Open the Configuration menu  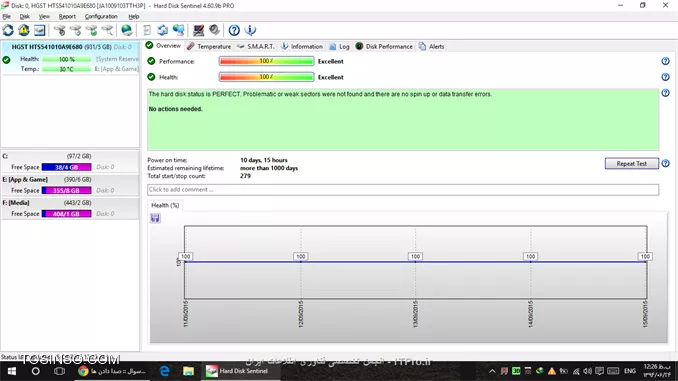tap(101, 16)
